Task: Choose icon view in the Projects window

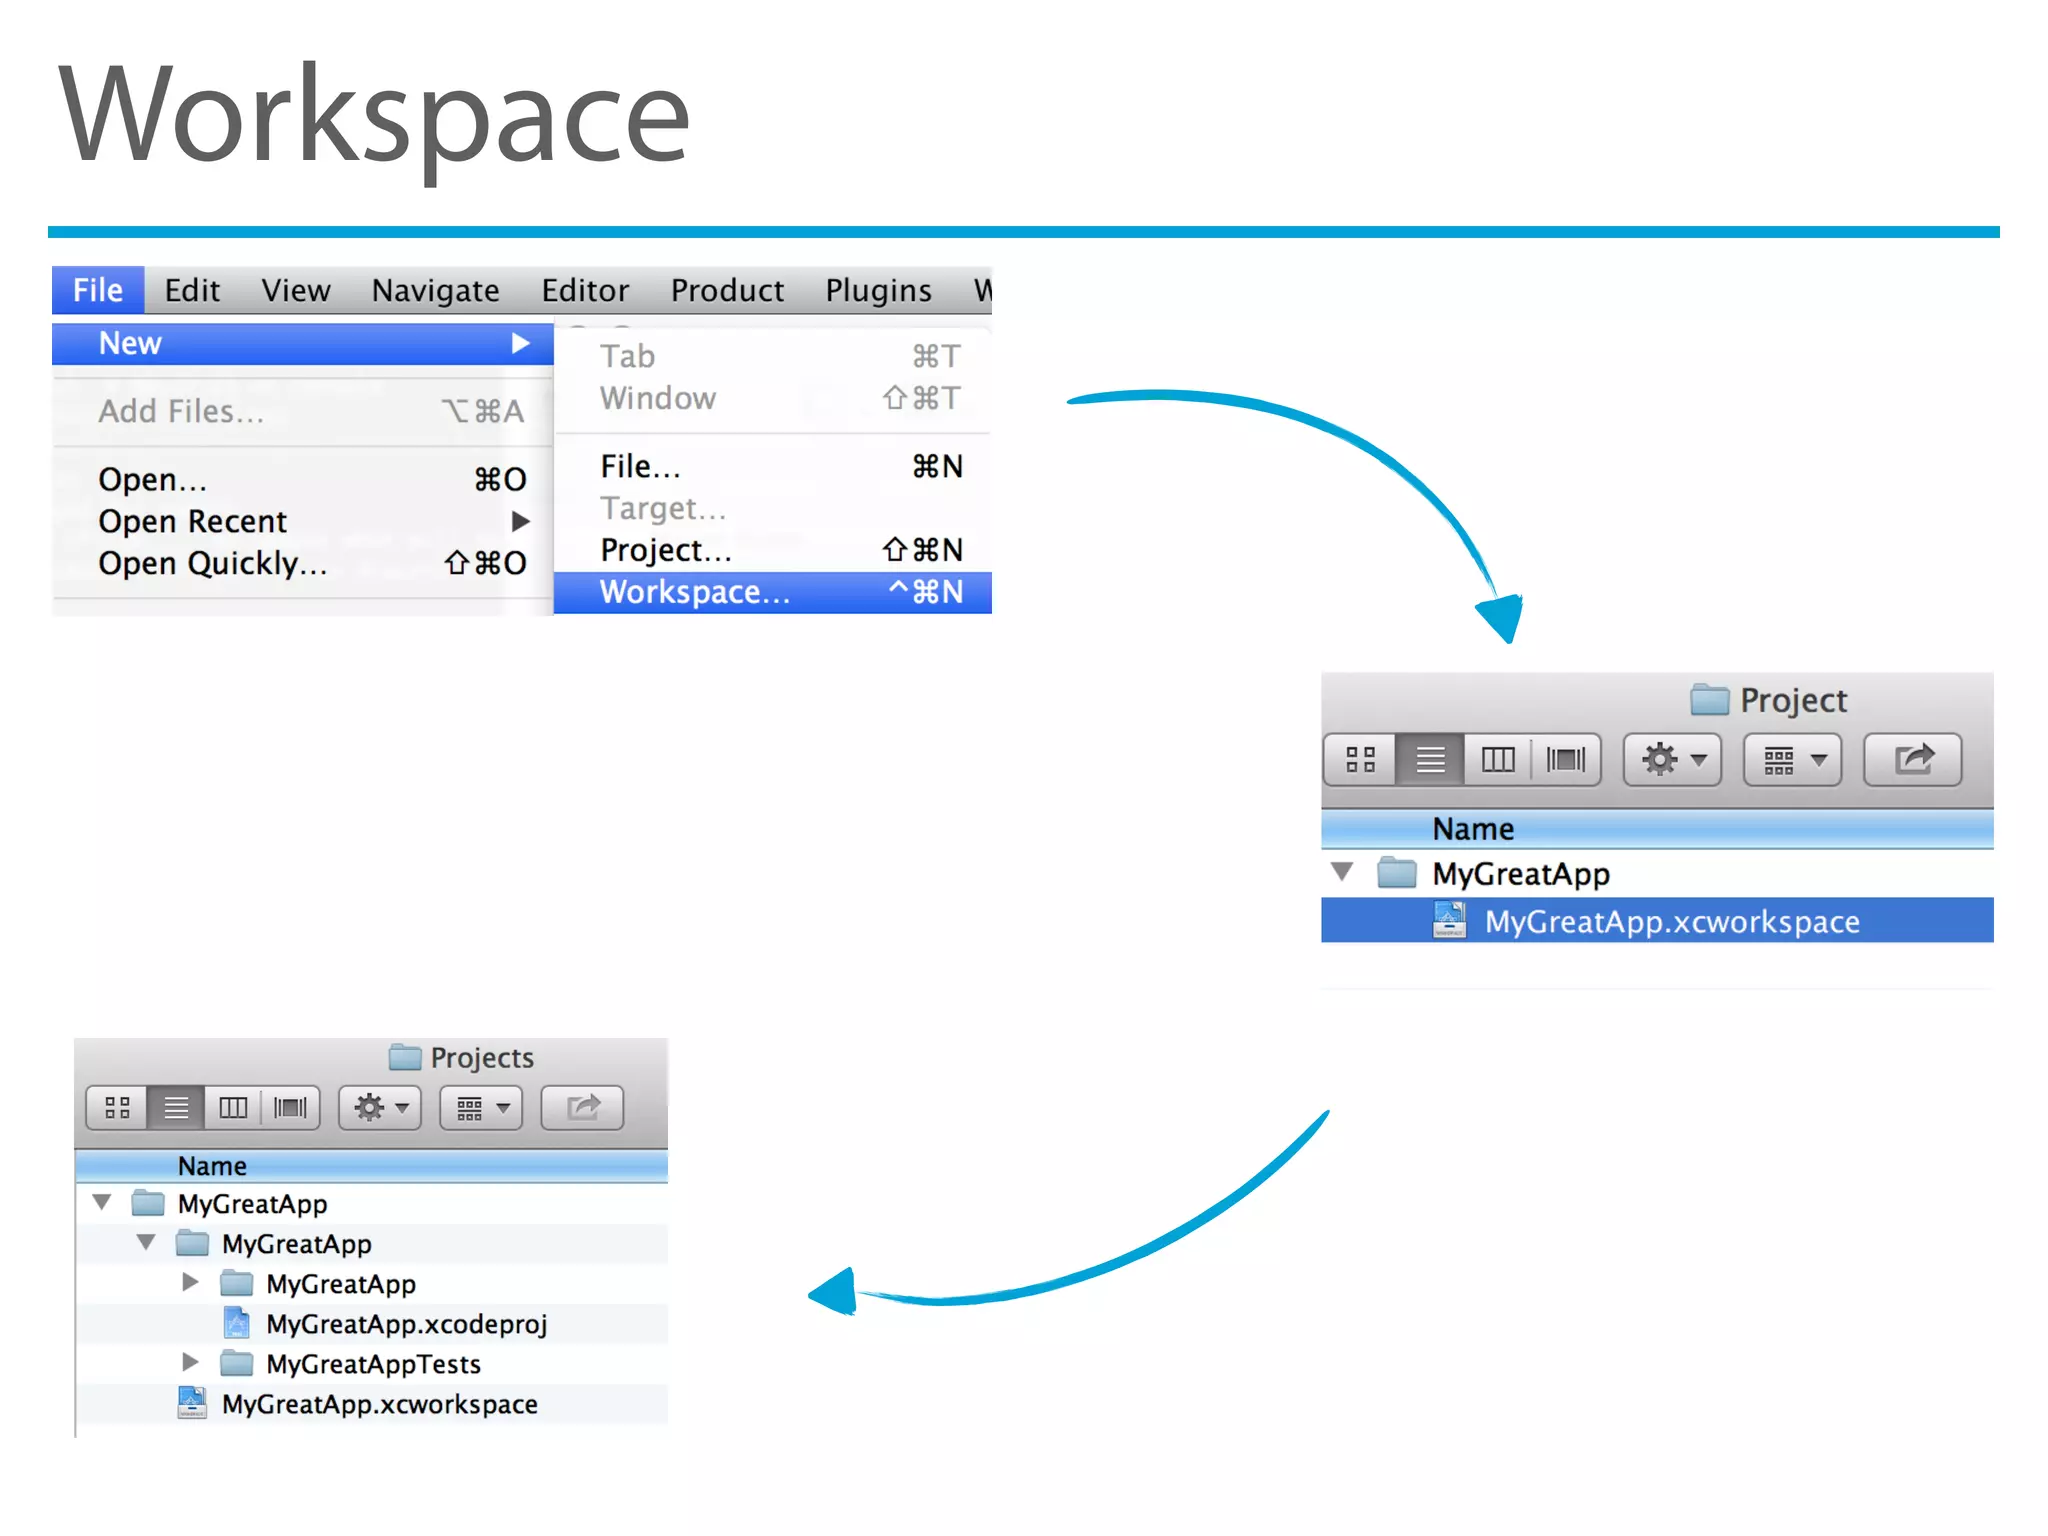Action: point(117,1108)
